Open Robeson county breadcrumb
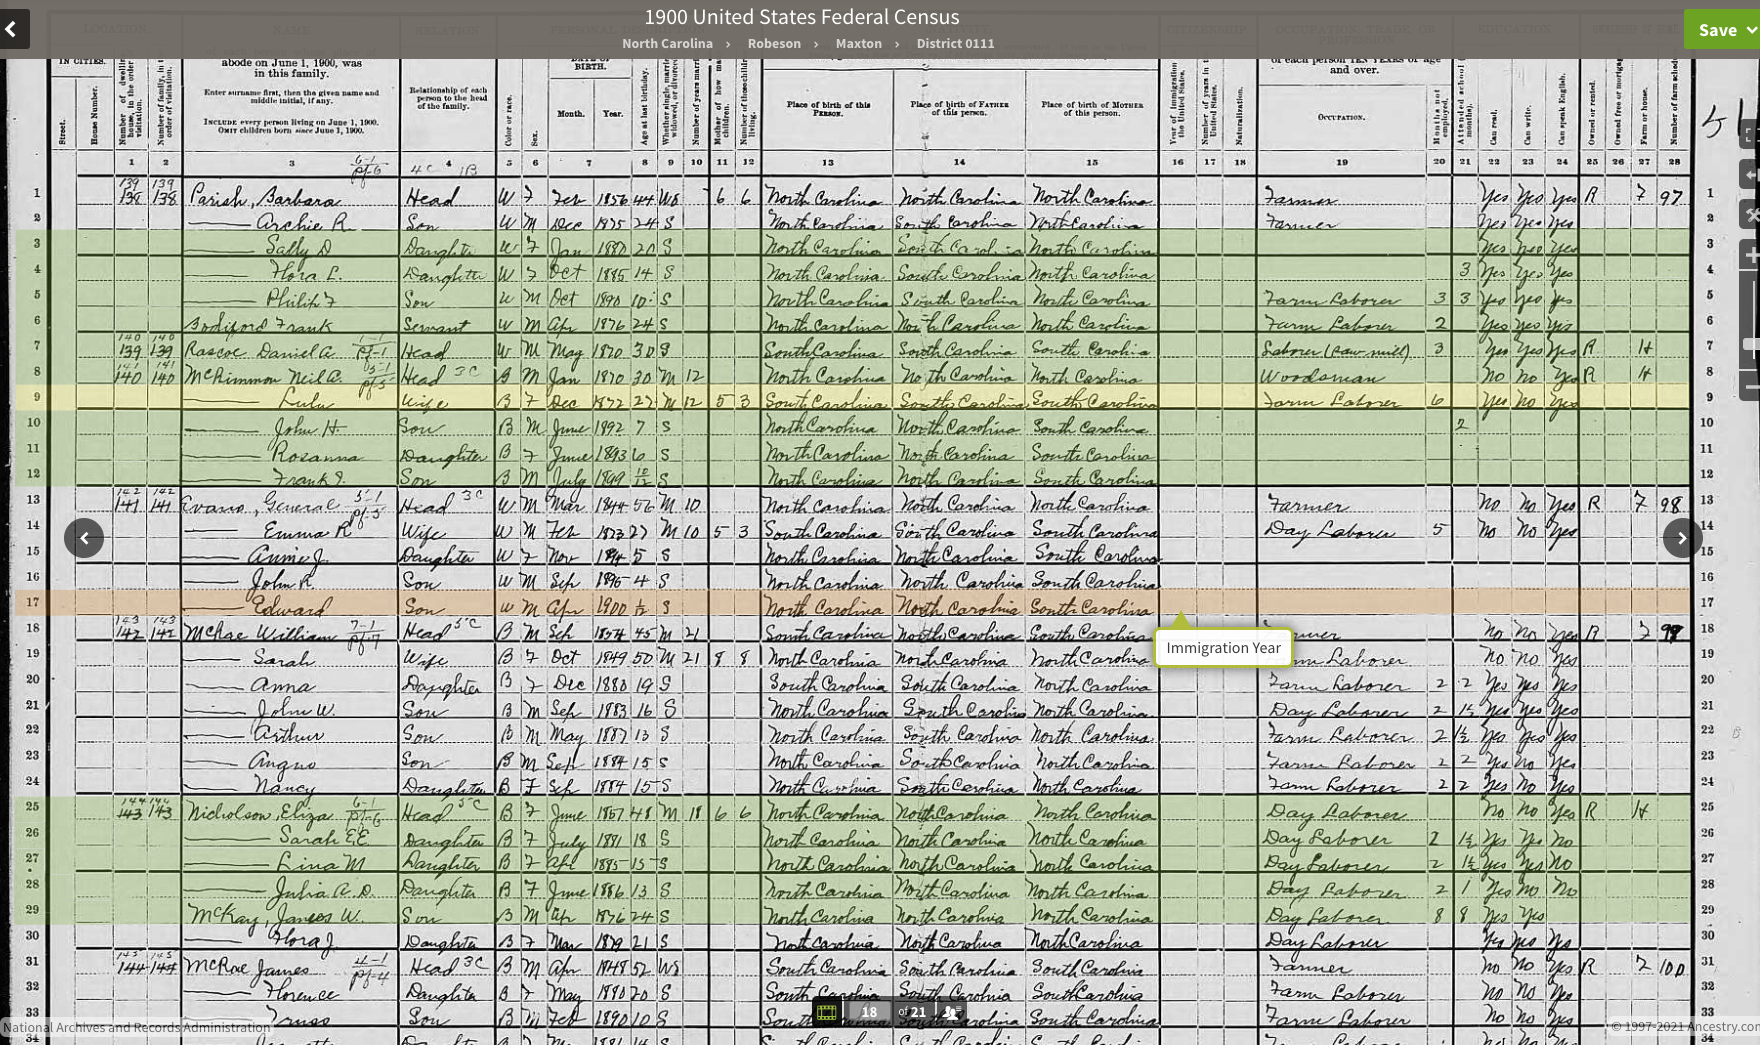The width and height of the screenshot is (1760, 1045). point(774,43)
